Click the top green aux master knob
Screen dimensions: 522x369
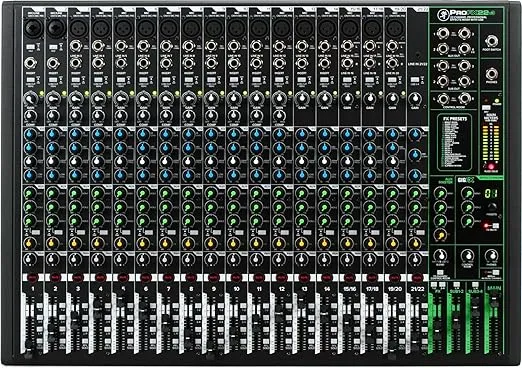point(441,193)
